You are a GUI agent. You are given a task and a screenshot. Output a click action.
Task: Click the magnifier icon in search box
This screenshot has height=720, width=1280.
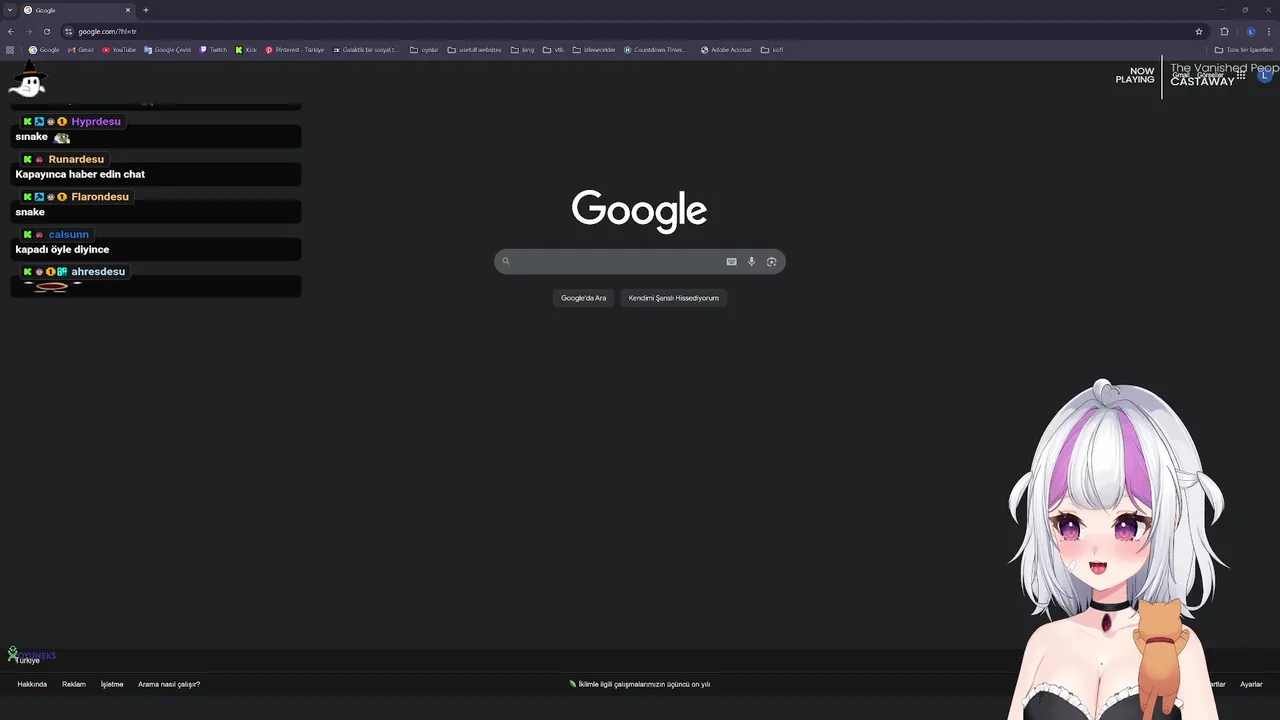coord(506,262)
